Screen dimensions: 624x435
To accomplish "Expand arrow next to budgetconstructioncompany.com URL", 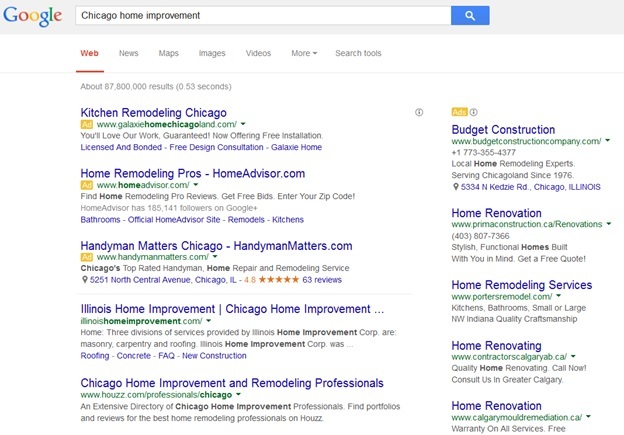I will [x=608, y=140].
